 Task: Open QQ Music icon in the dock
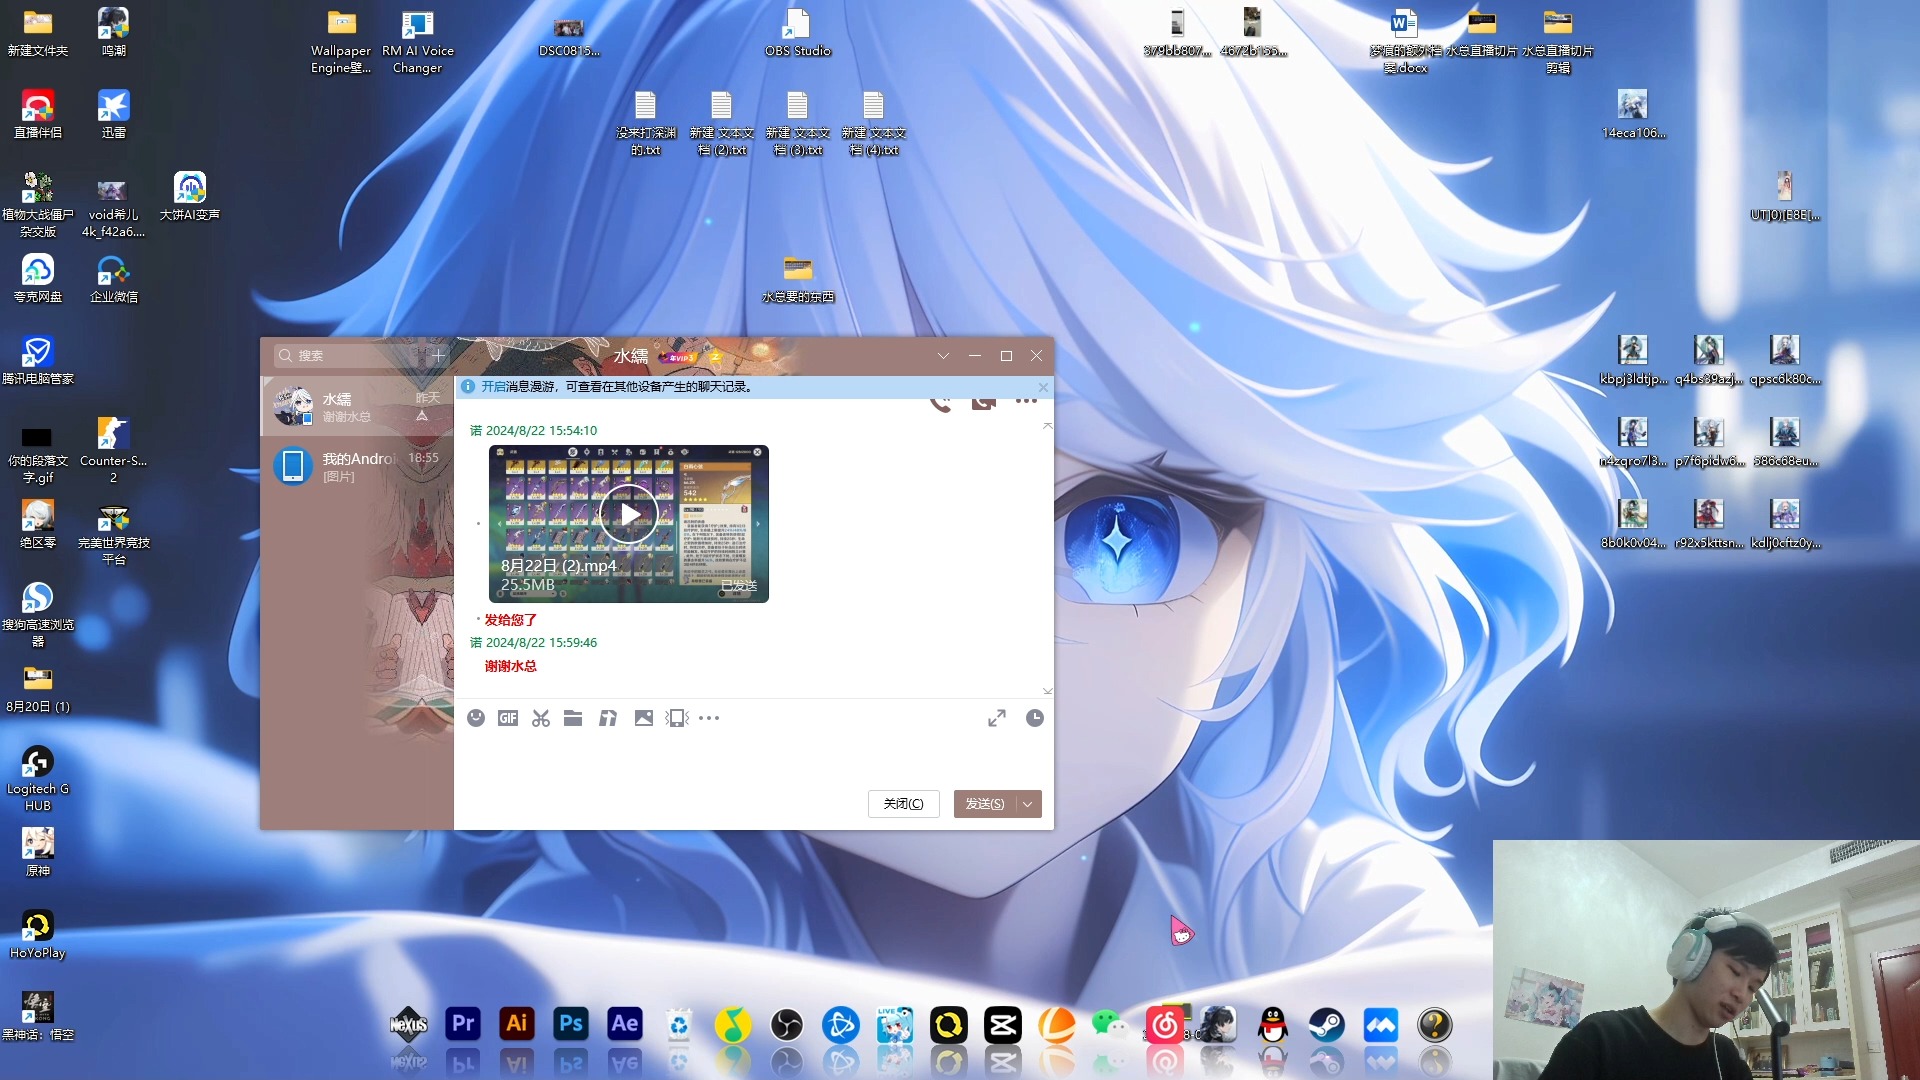tap(733, 1025)
